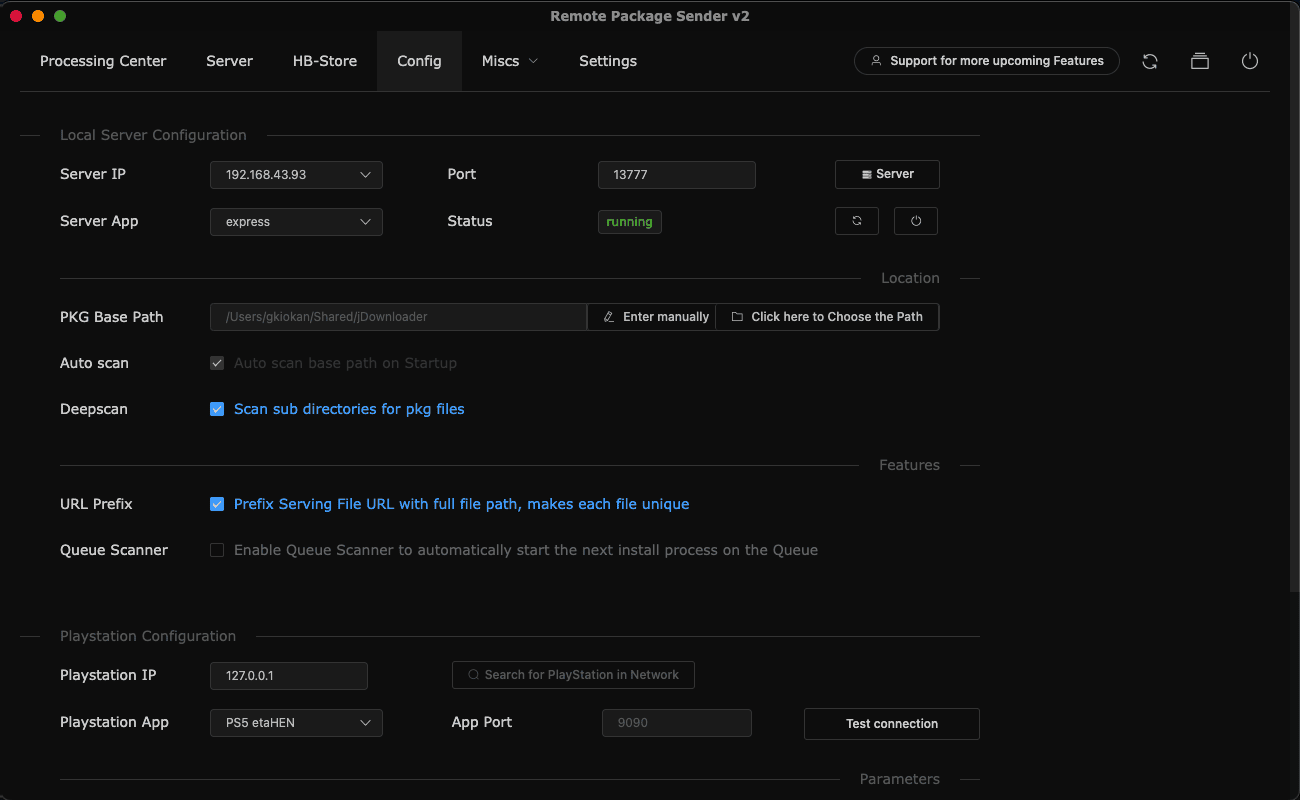Expand the Server App express dropdown
The width and height of the screenshot is (1300, 800).
(296, 222)
